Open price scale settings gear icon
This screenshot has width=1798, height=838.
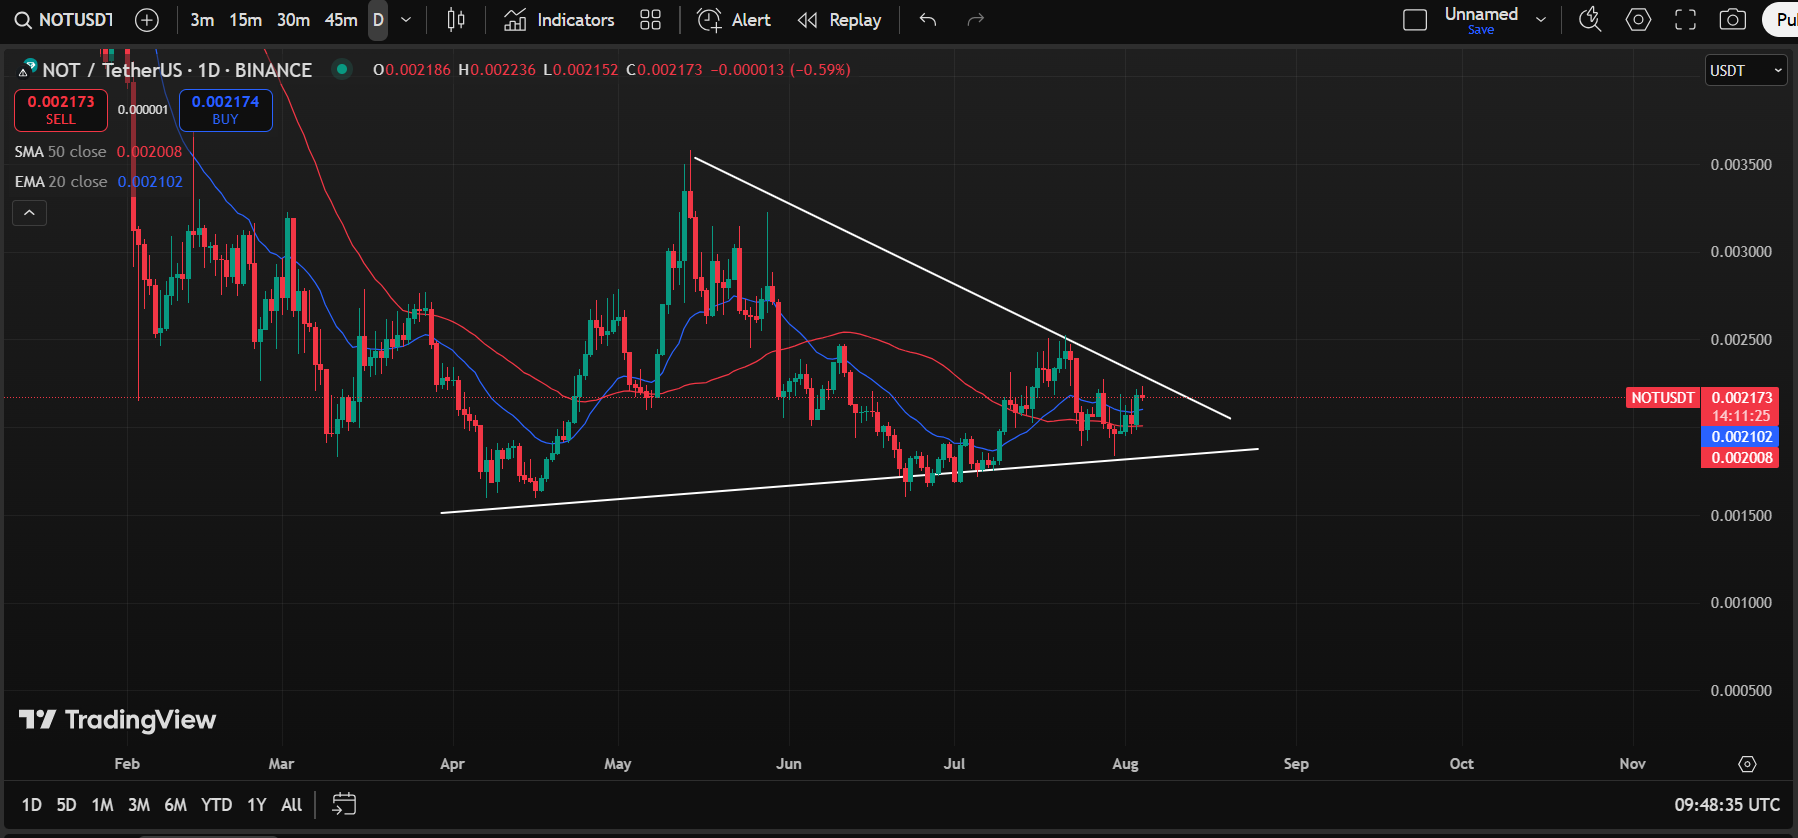[x=1747, y=764]
